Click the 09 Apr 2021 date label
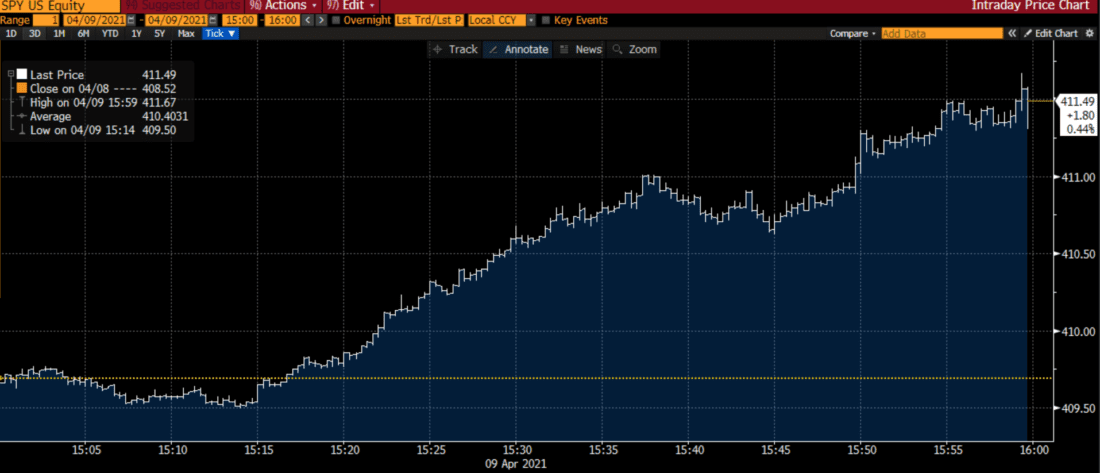Image resolution: width=1100 pixels, height=473 pixels. [x=516, y=463]
